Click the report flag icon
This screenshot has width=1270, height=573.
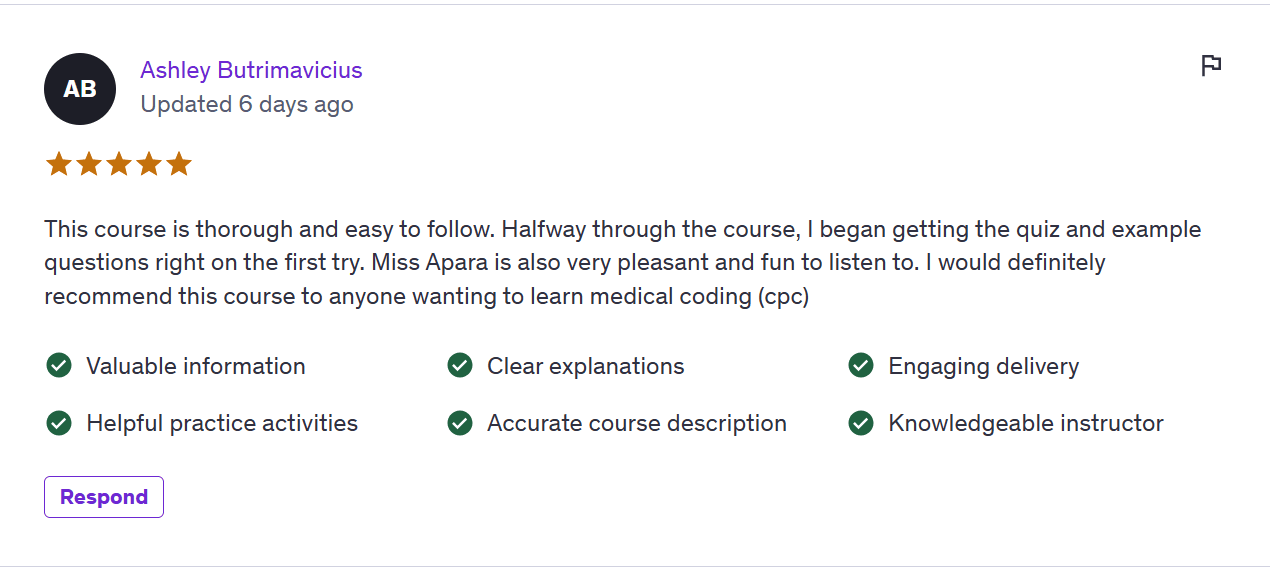(x=1211, y=66)
